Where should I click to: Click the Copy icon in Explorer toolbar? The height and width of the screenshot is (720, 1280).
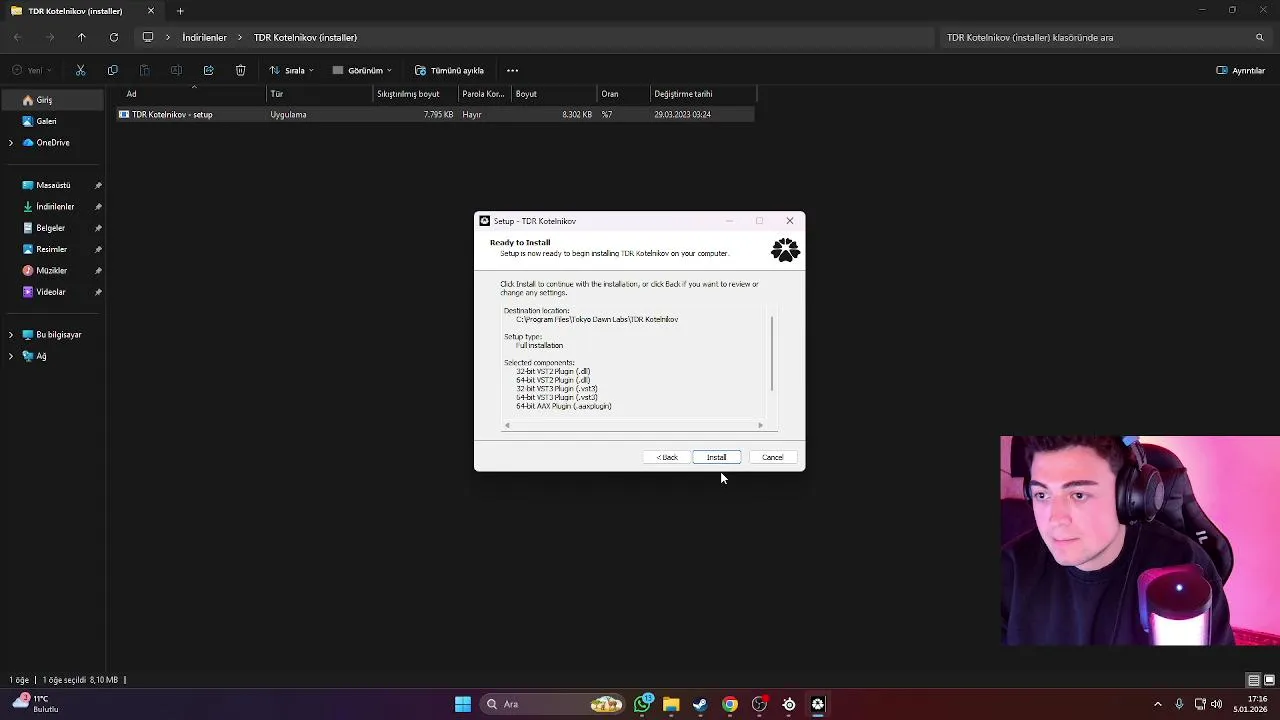pos(112,70)
